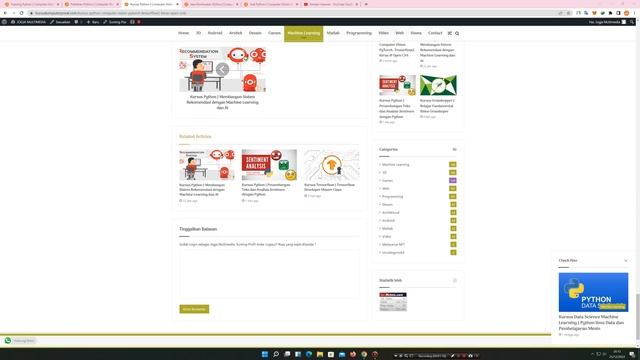The height and width of the screenshot is (360, 640).
Task: Open a new browser tab with plus
Action: point(366,4)
